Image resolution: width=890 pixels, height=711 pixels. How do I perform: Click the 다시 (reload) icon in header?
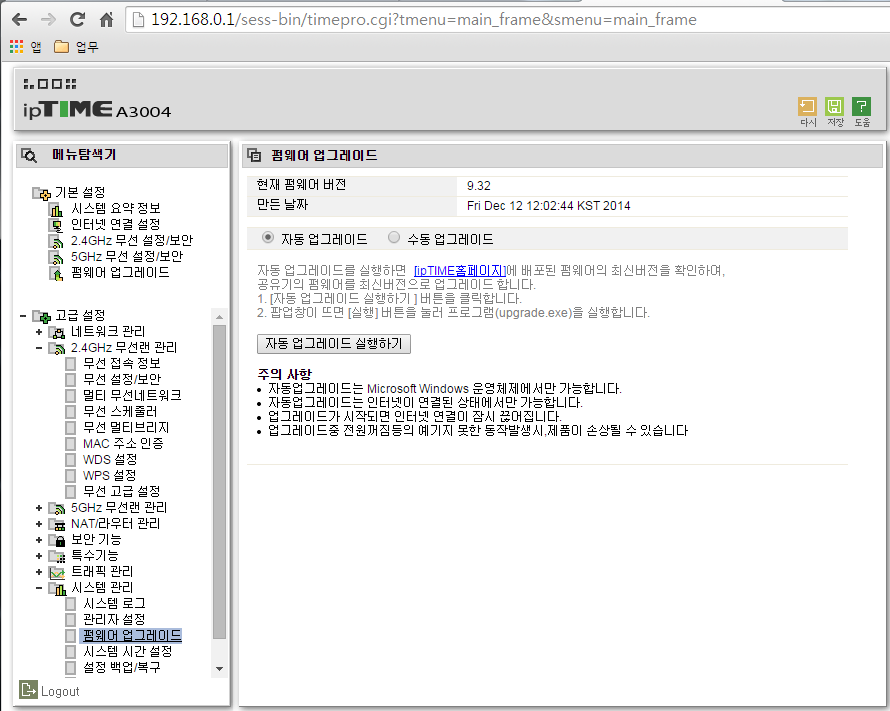[807, 106]
